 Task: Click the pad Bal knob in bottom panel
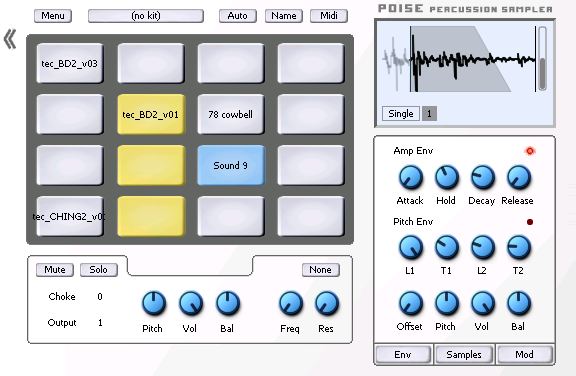228,303
